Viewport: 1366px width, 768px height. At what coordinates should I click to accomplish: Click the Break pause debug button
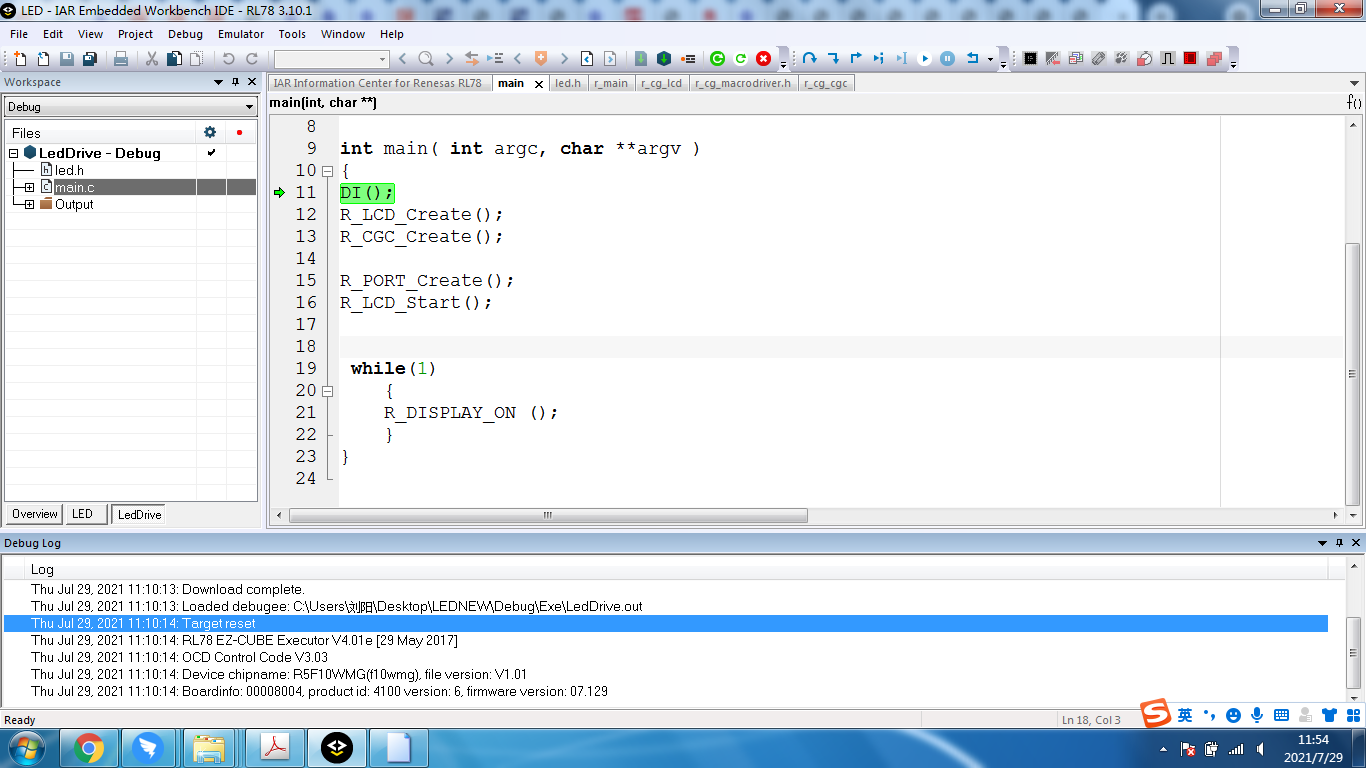coord(947,59)
